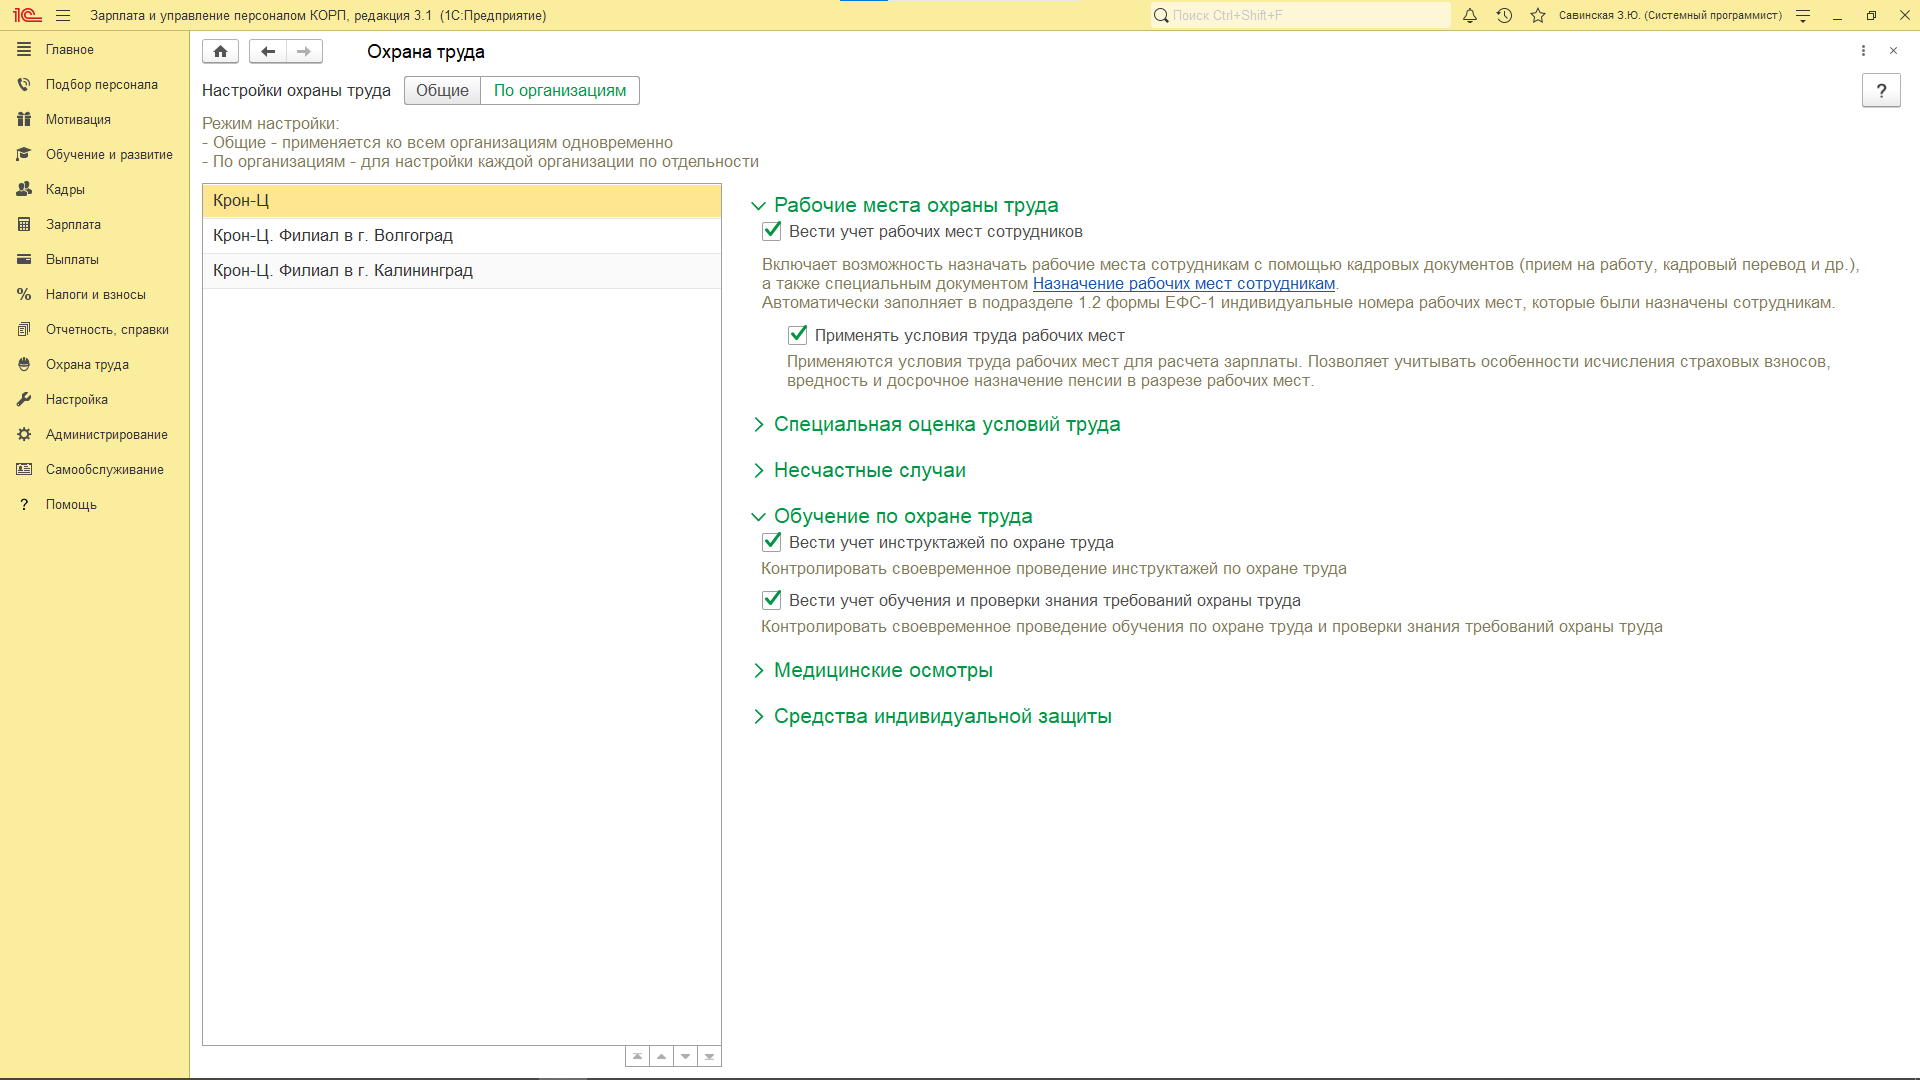This screenshot has width=1920, height=1080.
Task: Select Крон-Ц. Филиал в г. Волгоград row
Action: coord(333,235)
